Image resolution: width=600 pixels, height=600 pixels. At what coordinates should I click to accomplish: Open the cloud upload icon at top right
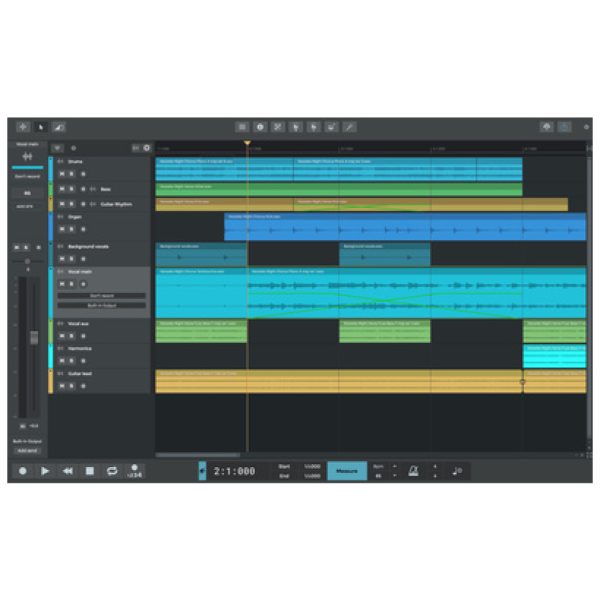547,127
